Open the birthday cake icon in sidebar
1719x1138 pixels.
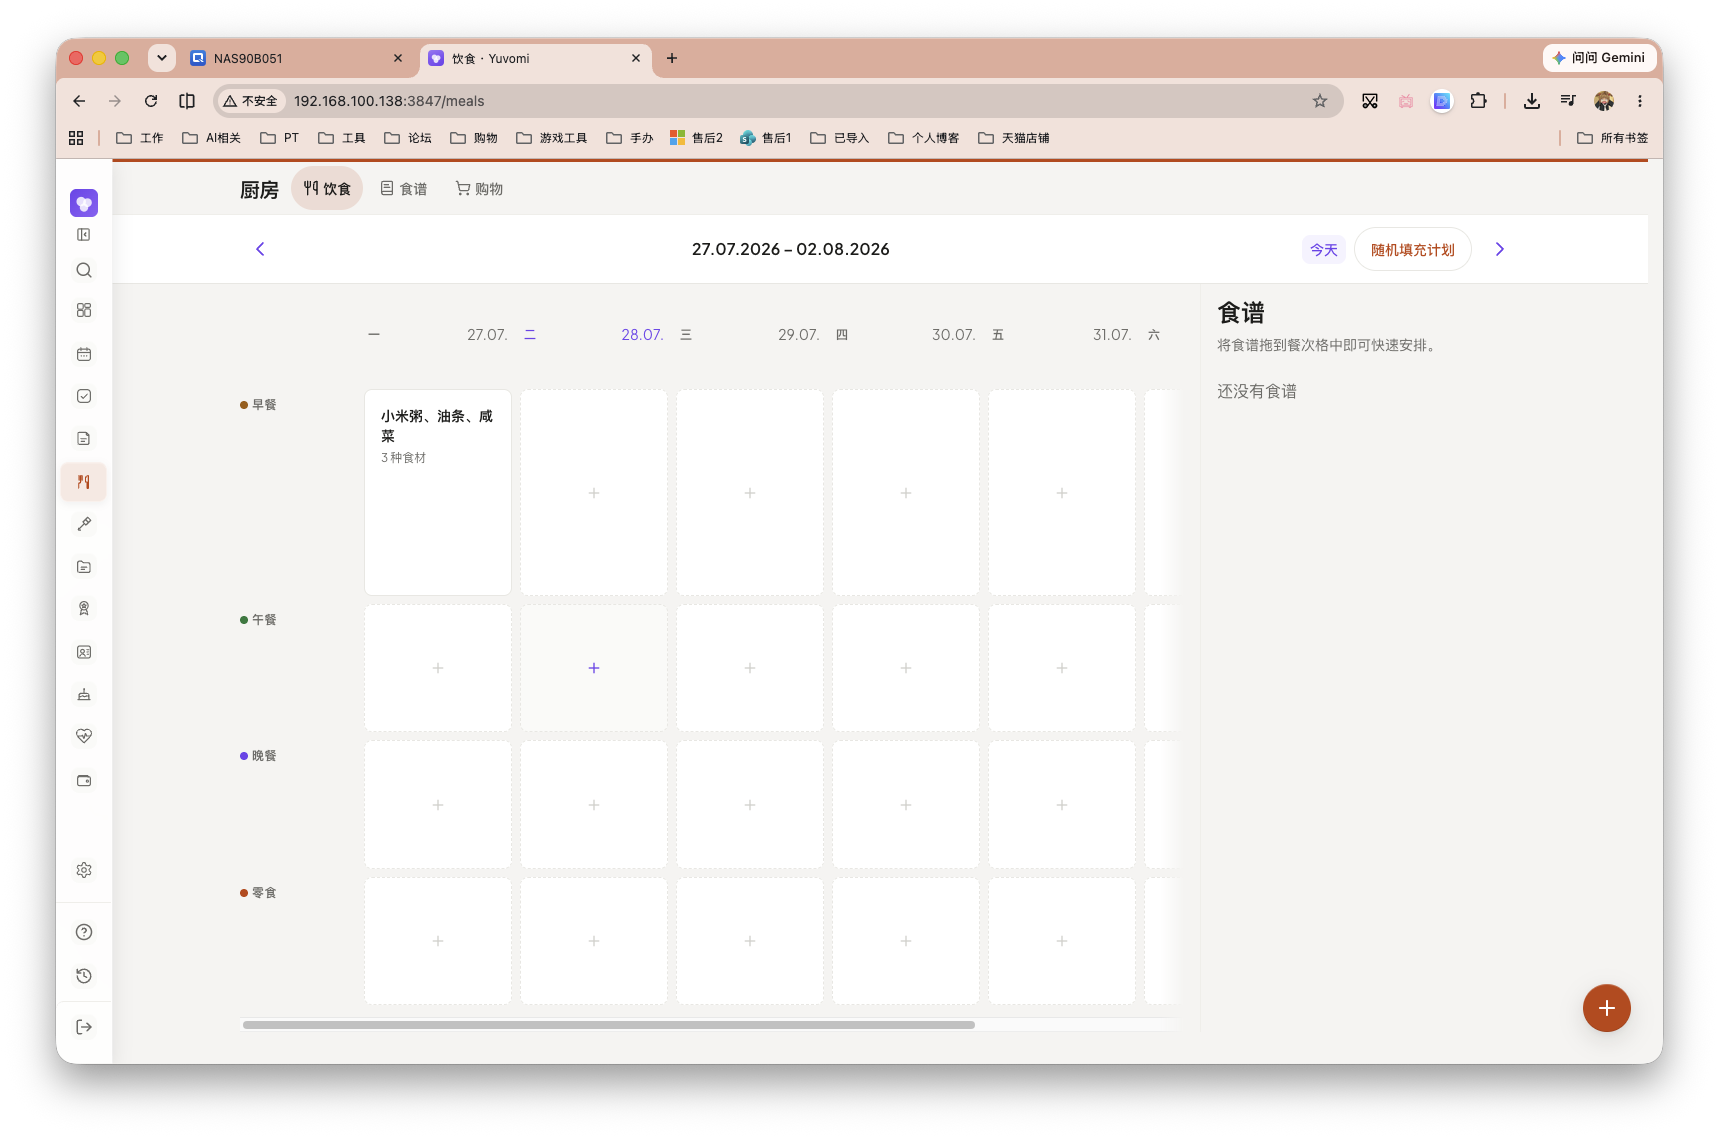[x=84, y=694]
